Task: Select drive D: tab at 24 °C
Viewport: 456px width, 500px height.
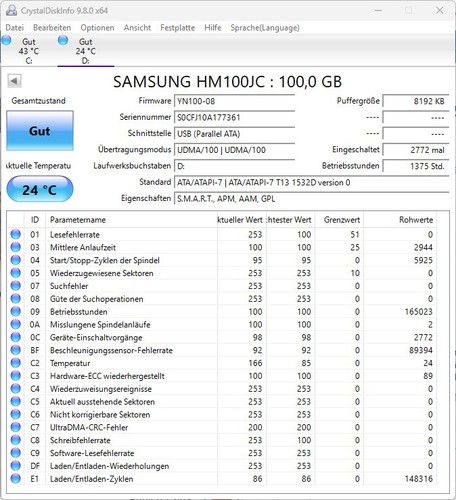Action: 85,51
